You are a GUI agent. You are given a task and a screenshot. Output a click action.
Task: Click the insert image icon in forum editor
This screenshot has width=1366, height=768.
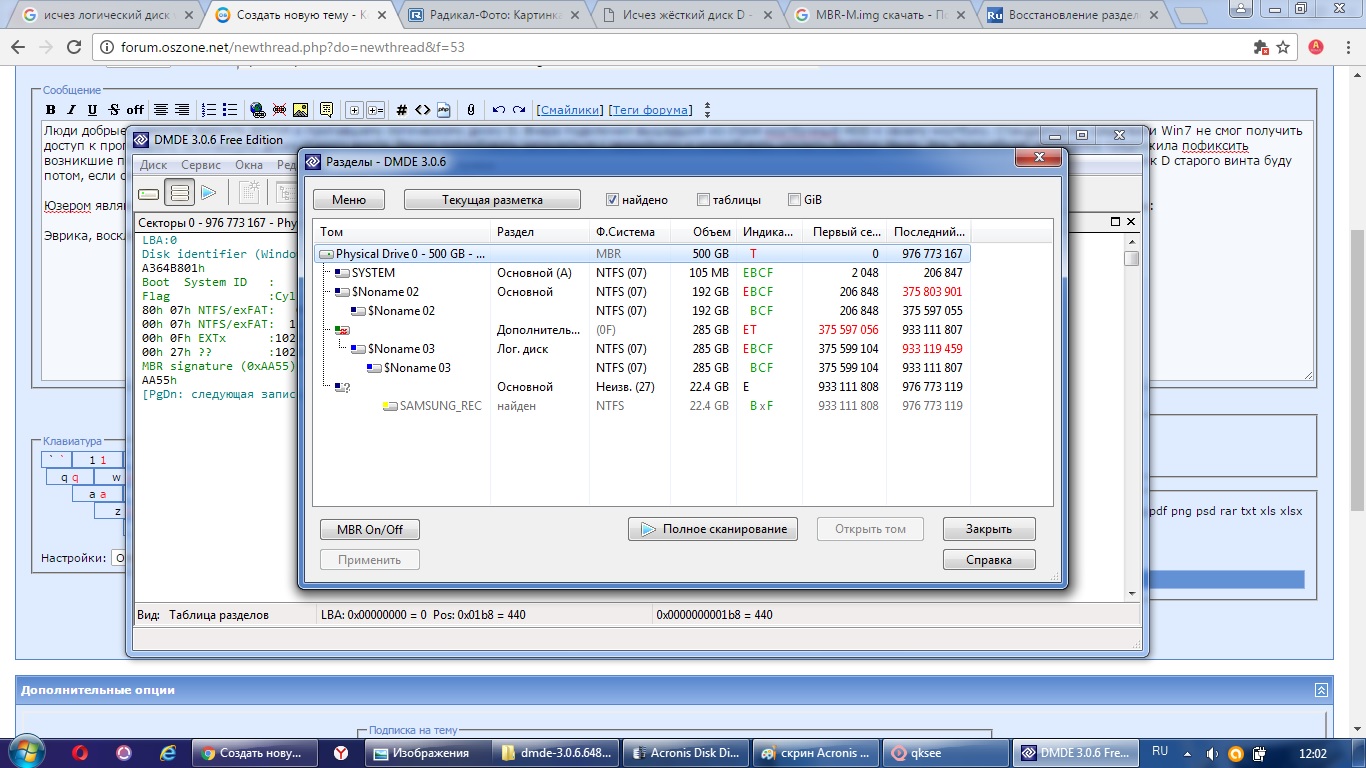pos(300,110)
